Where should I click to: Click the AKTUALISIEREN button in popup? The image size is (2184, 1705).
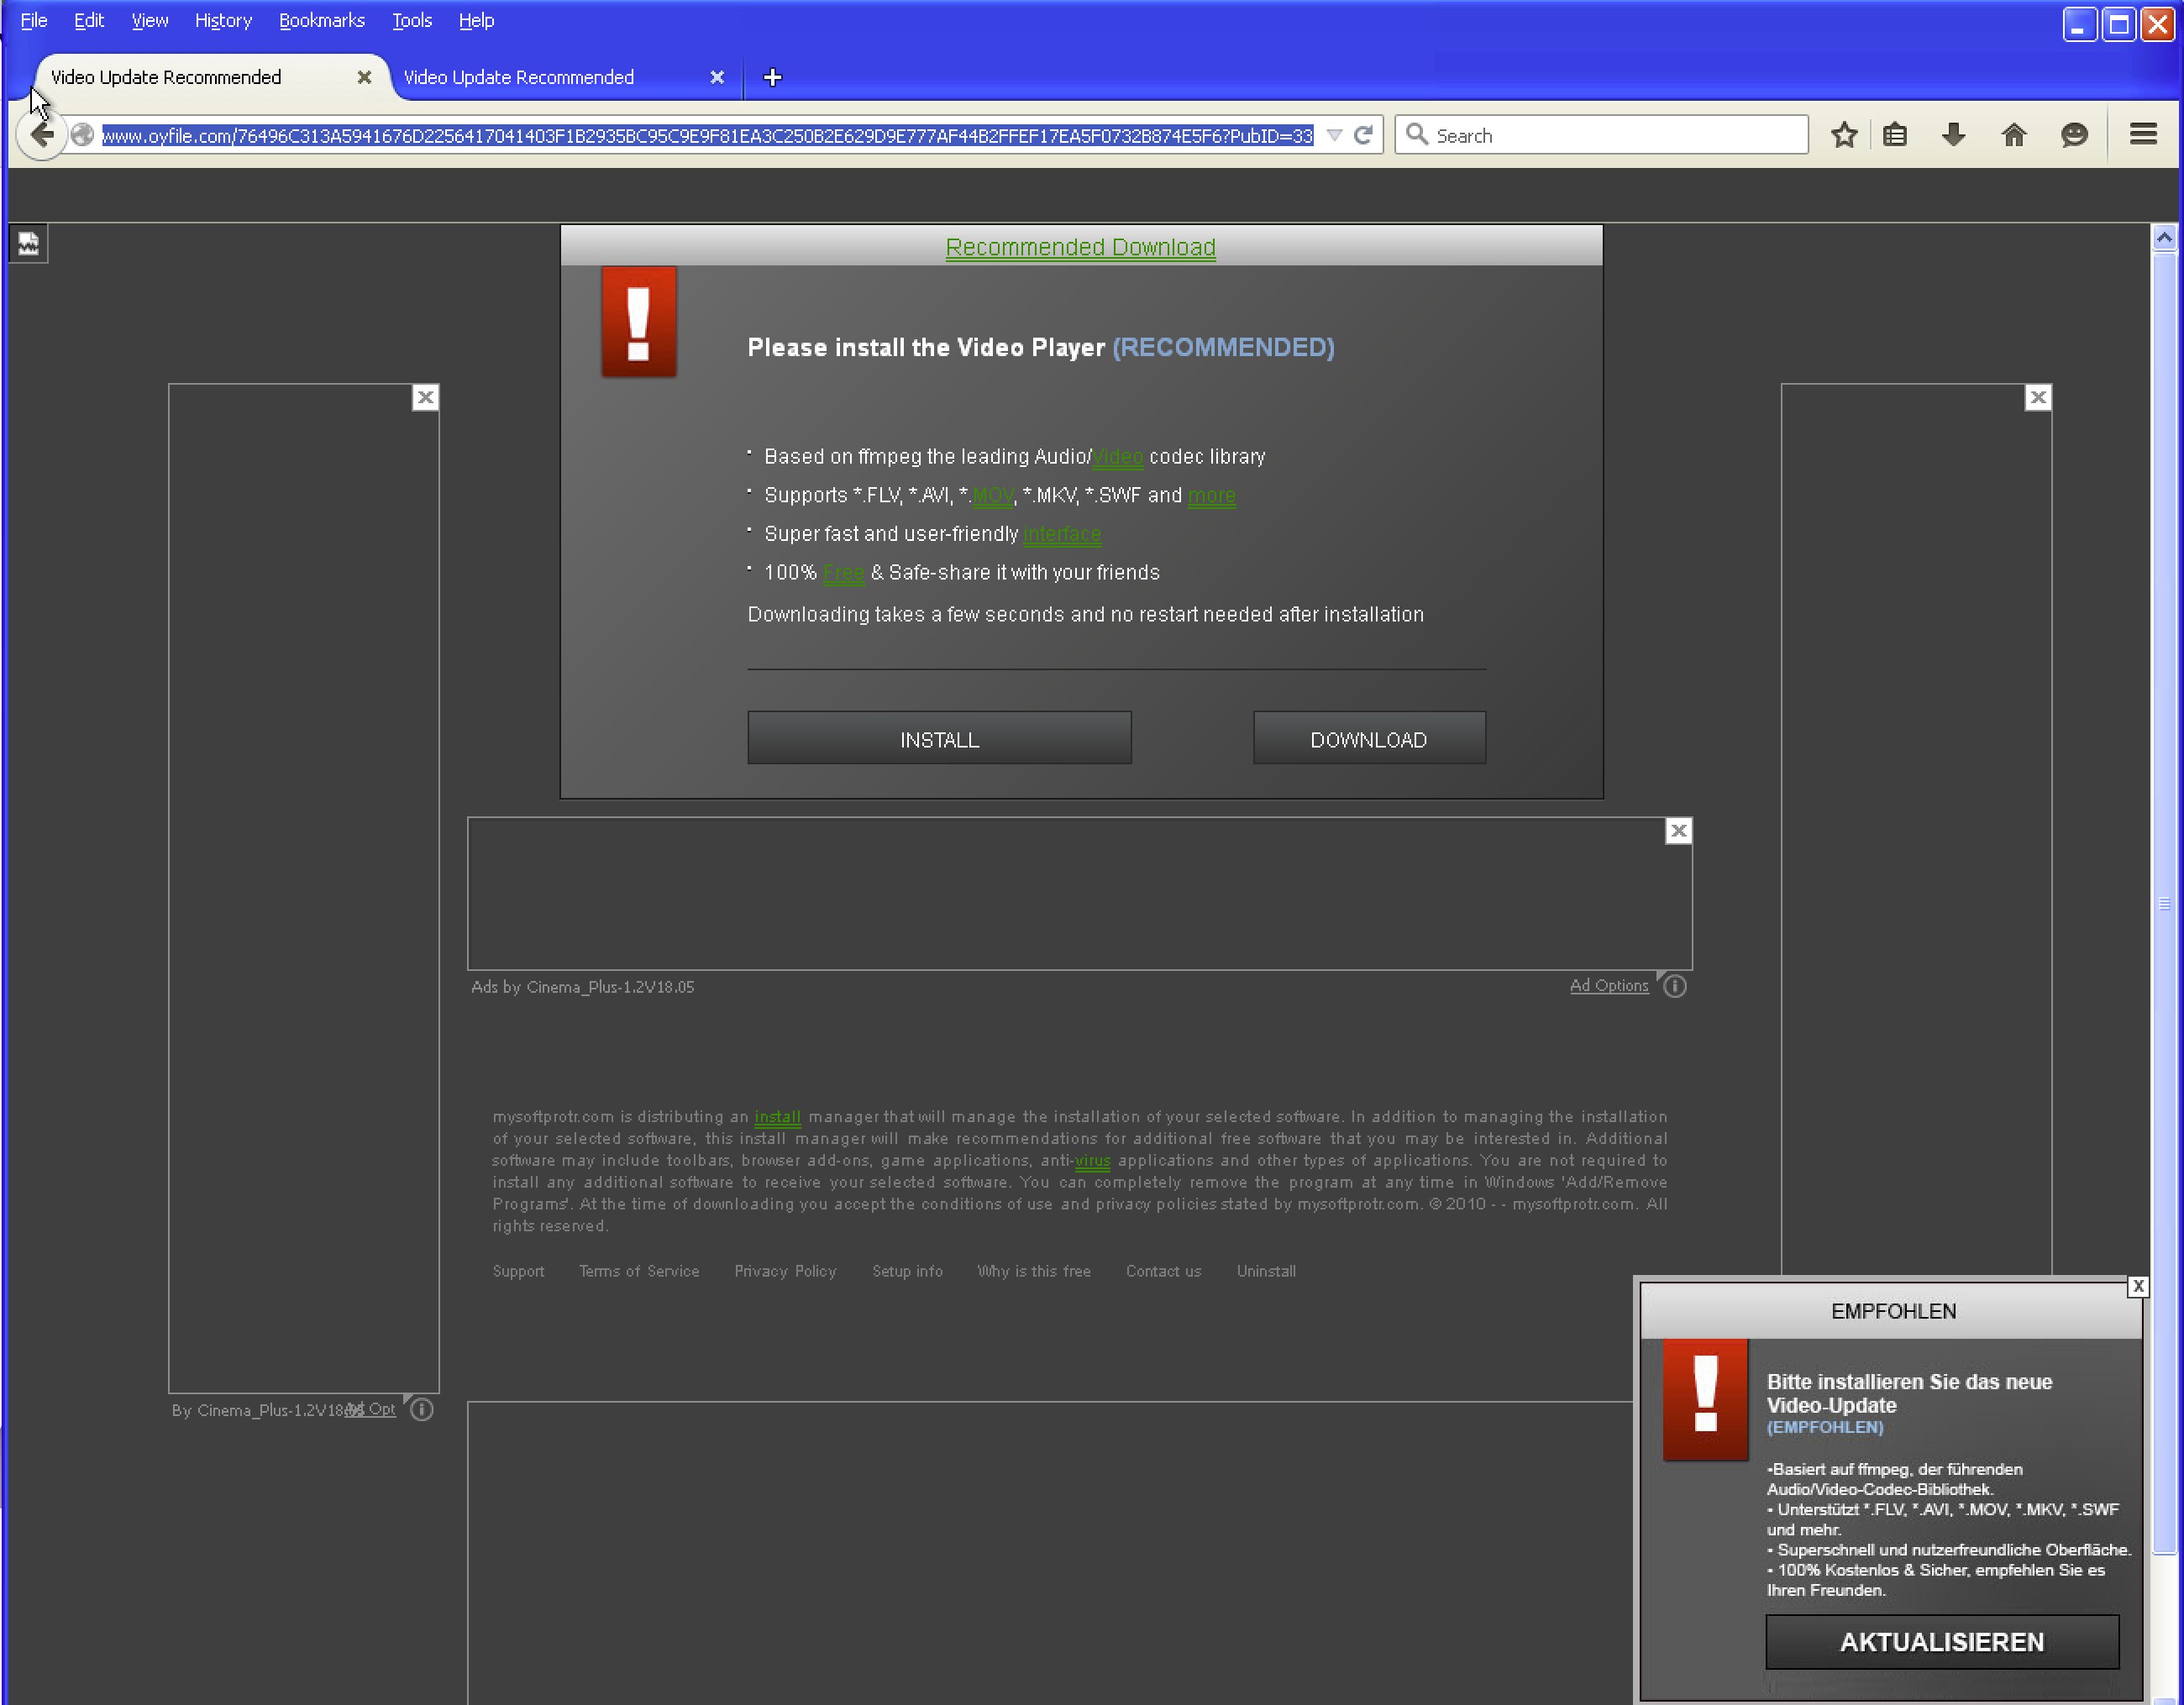coord(1942,1642)
